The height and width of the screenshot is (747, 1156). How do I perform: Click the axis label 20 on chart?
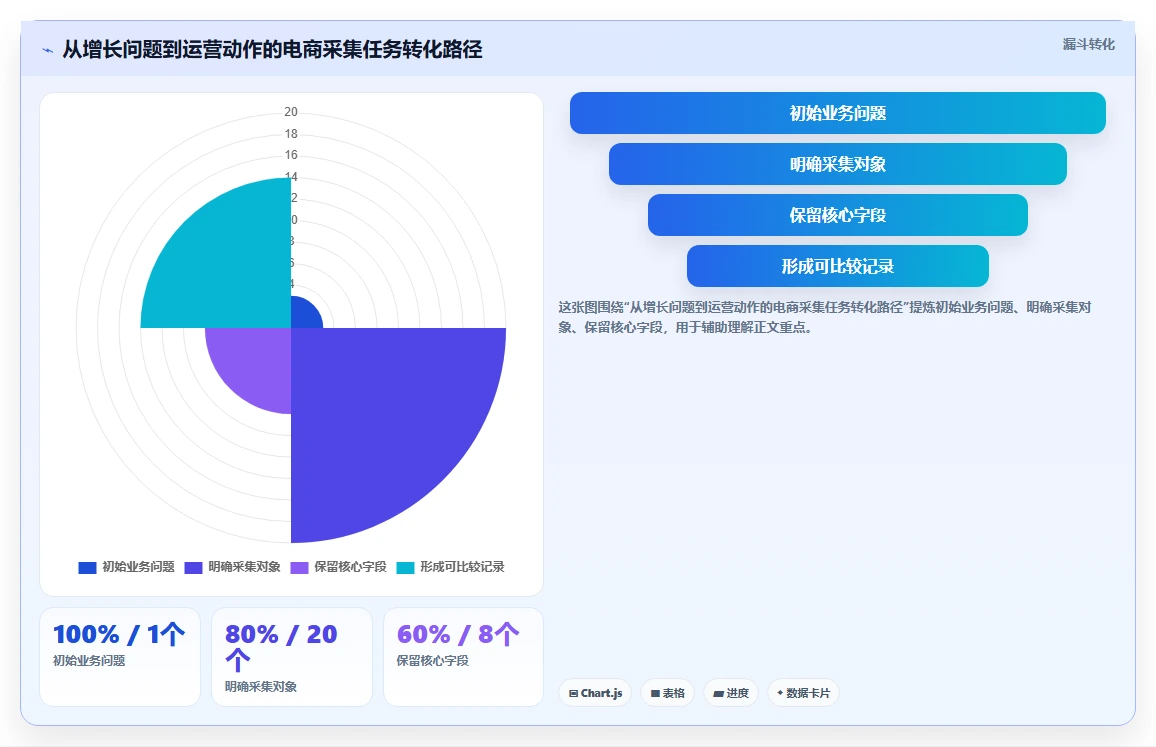291,112
